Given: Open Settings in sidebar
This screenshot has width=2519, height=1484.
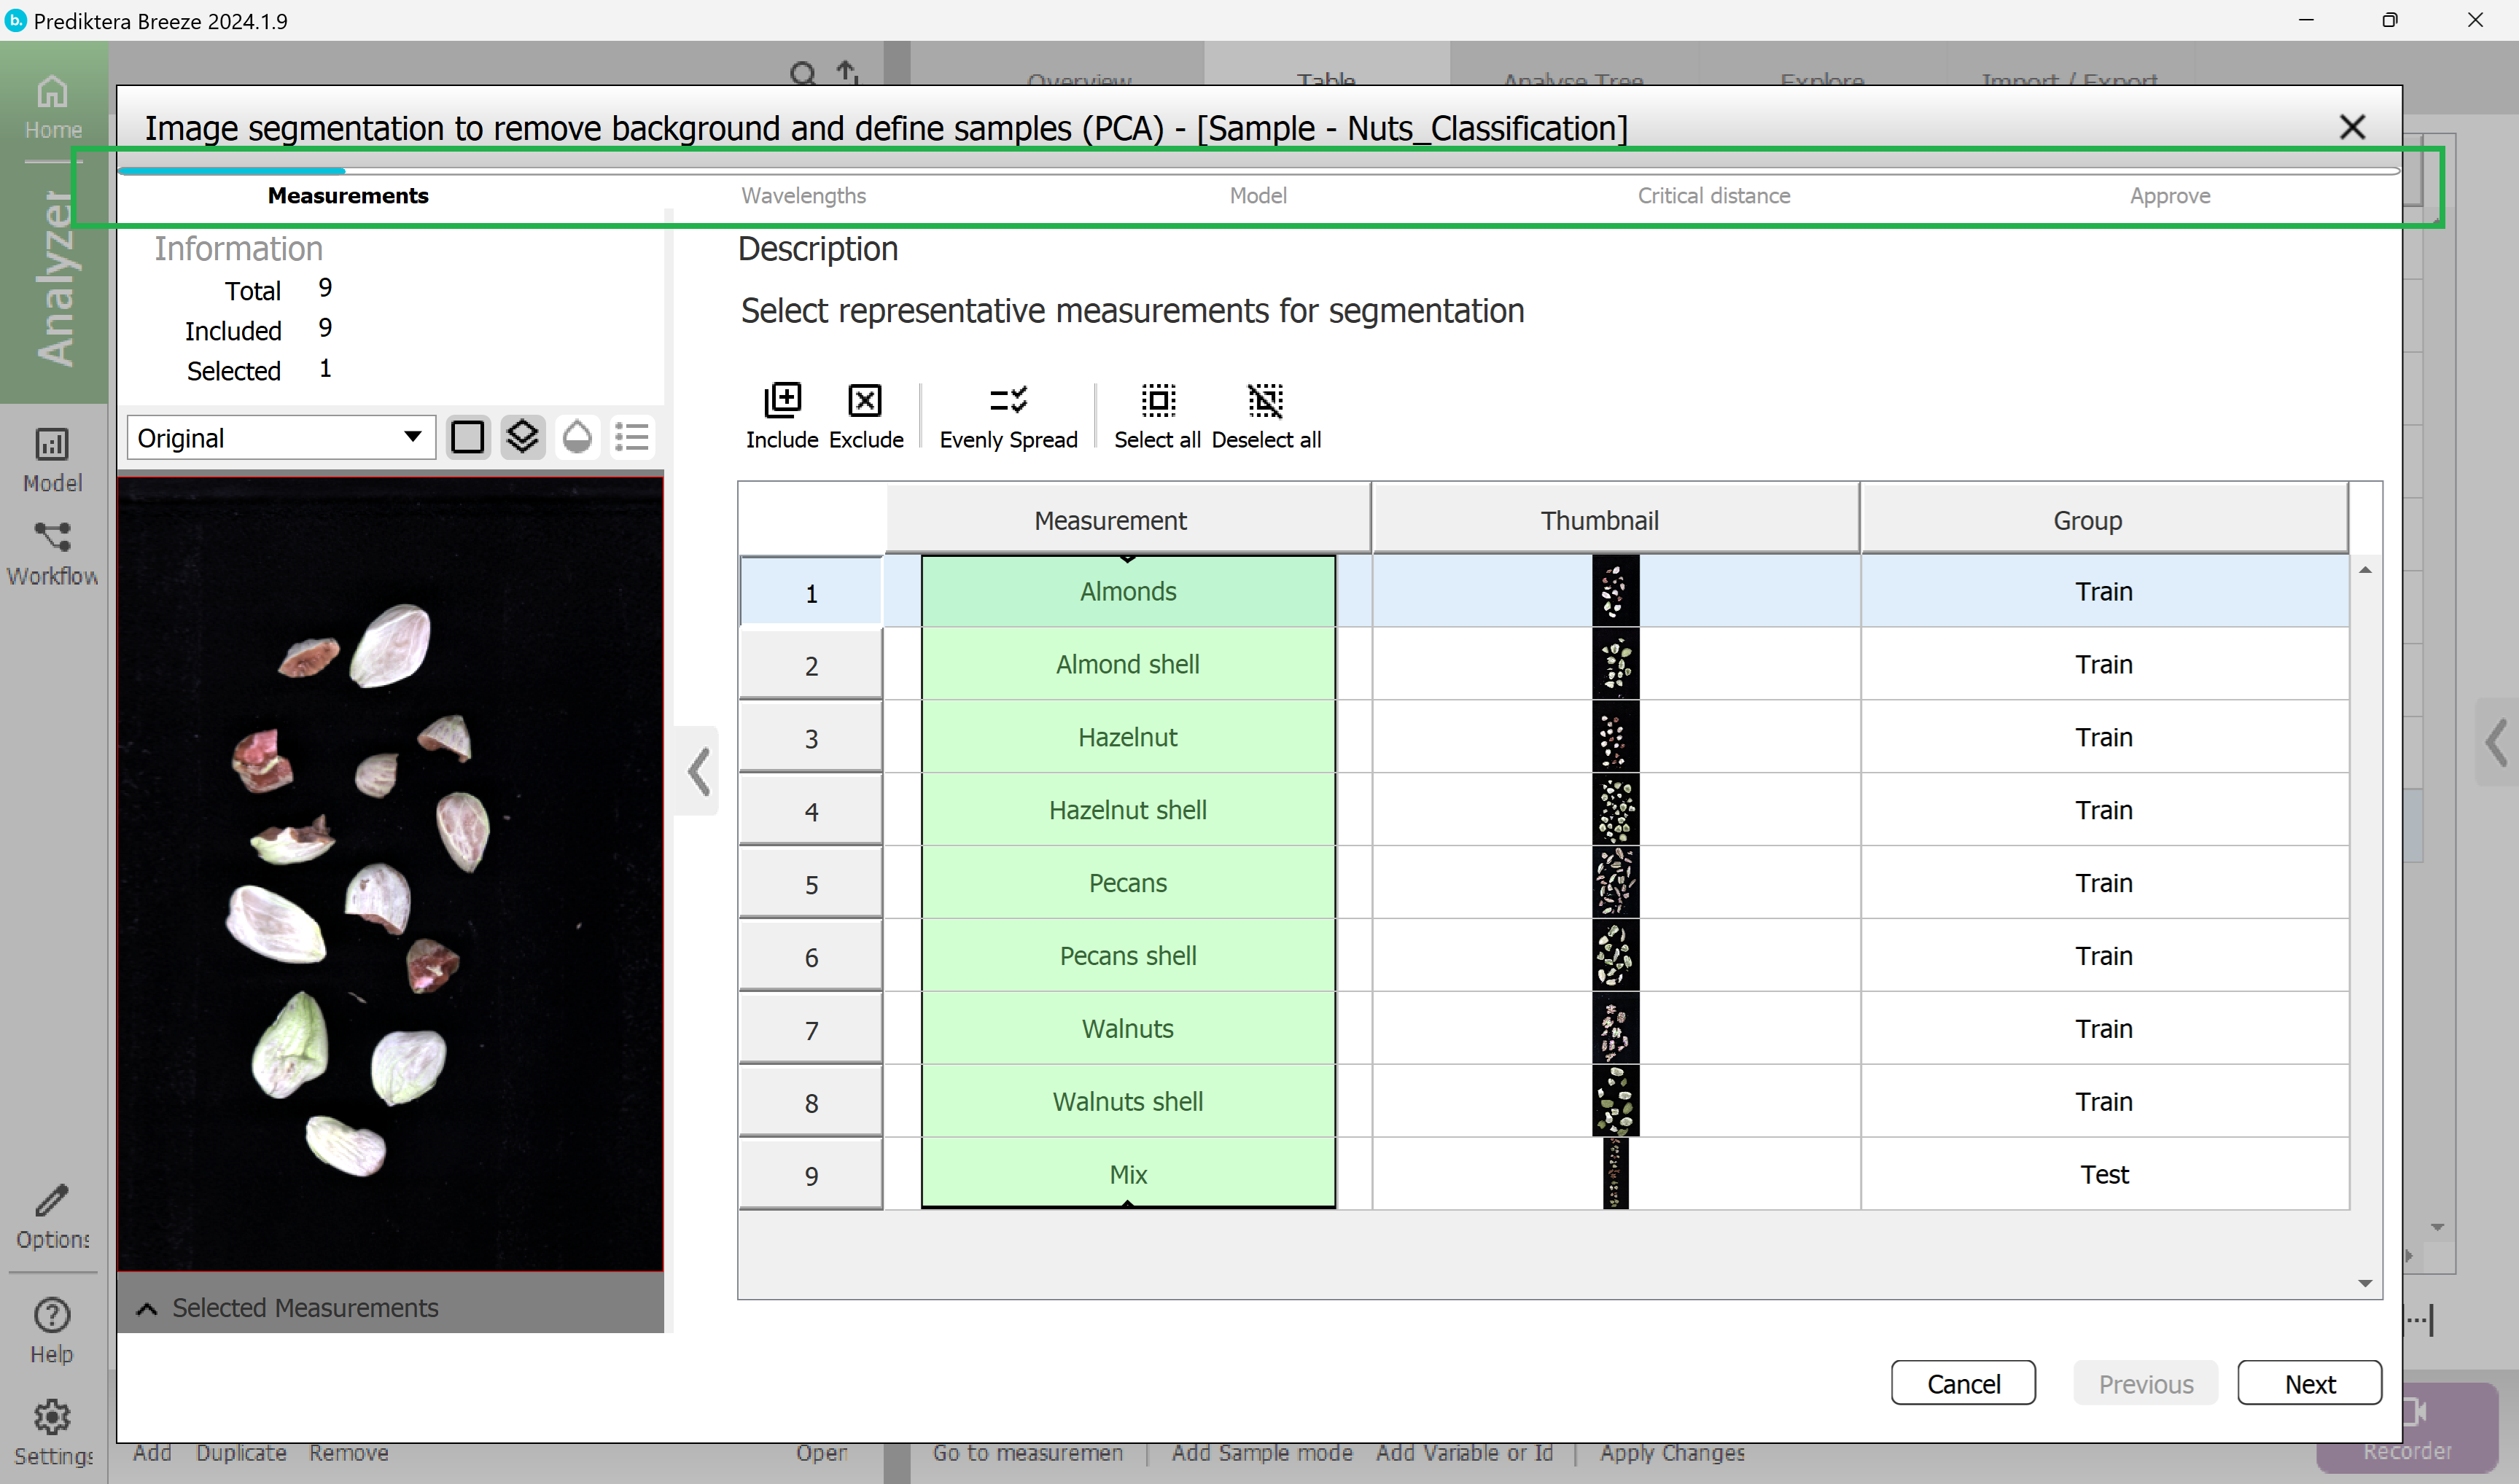Looking at the screenshot, I should (x=53, y=1433).
